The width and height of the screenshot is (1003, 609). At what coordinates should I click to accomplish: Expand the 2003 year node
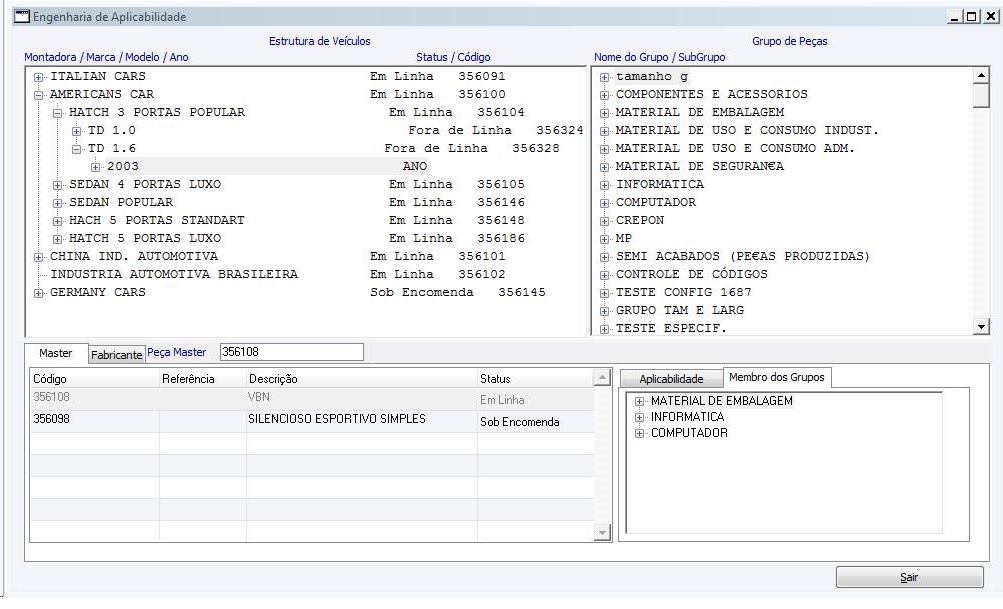coord(96,167)
